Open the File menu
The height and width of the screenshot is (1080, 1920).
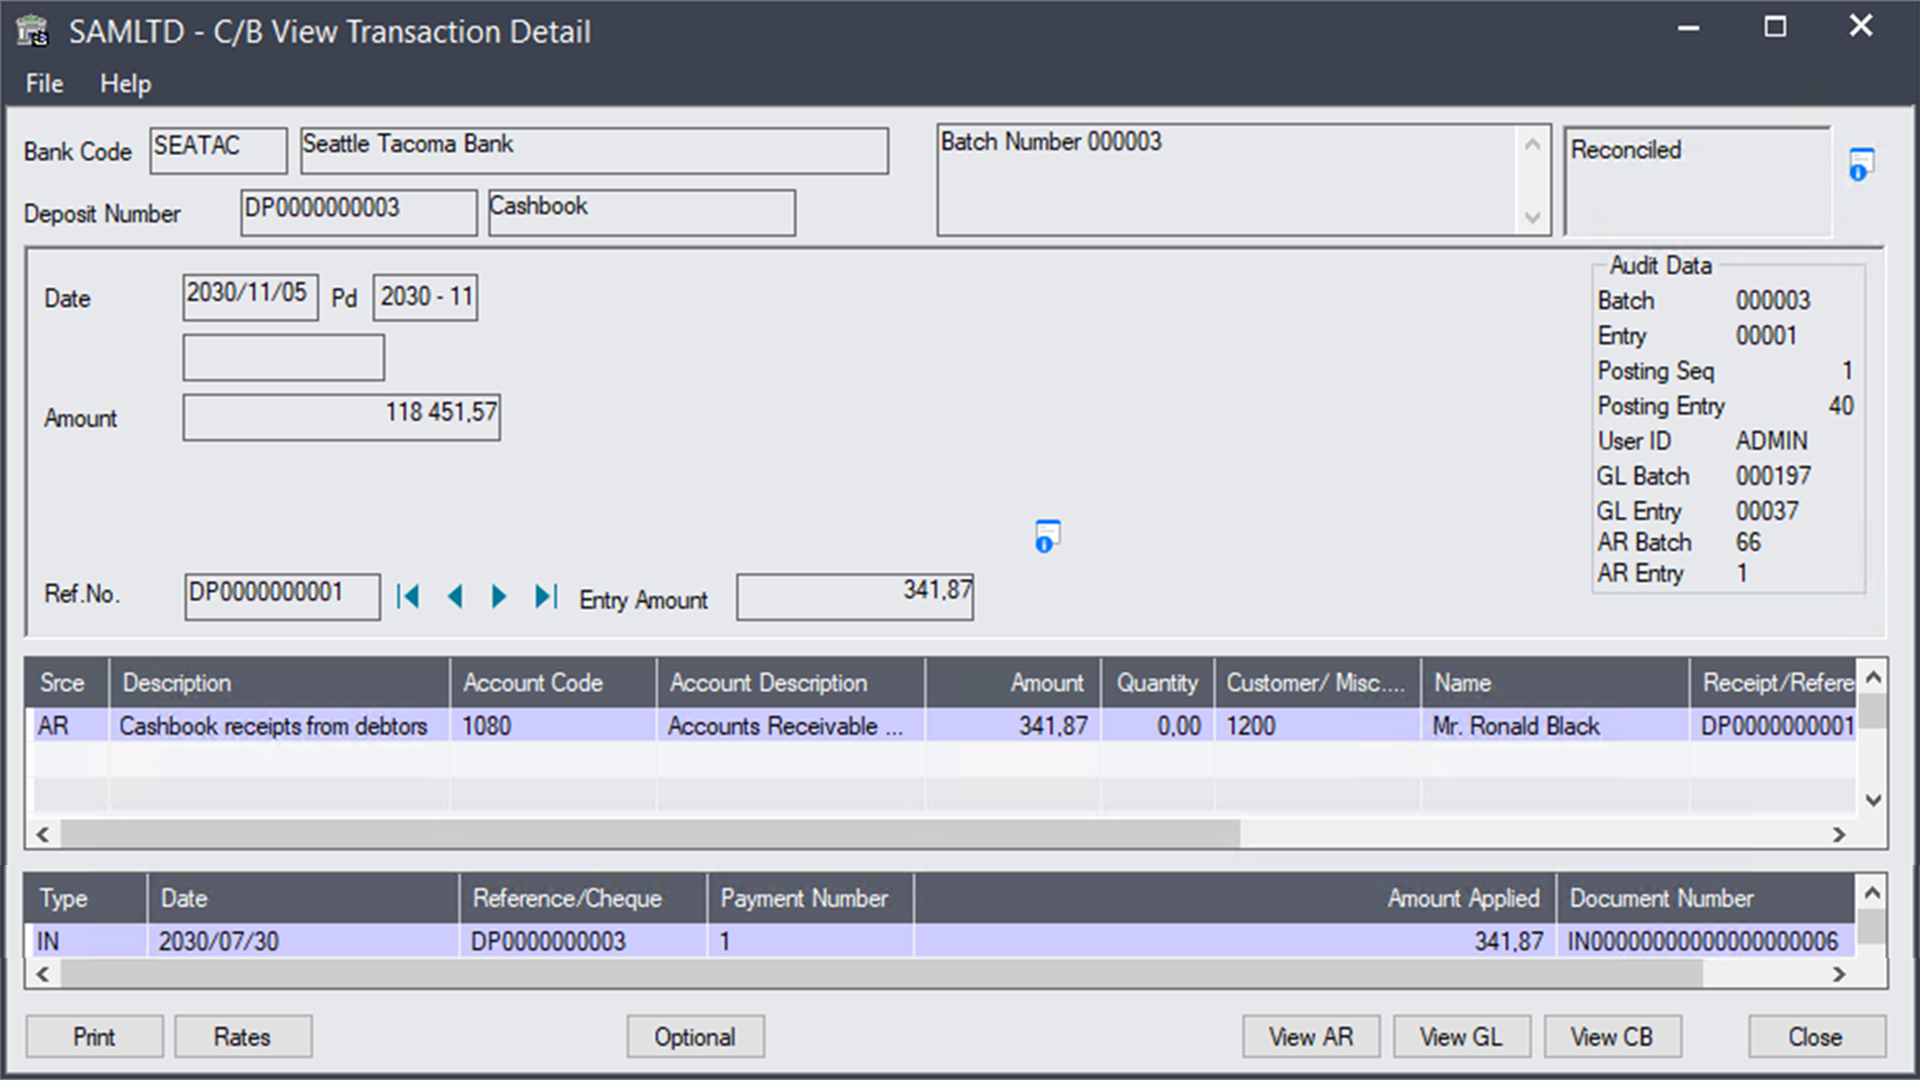coord(44,84)
